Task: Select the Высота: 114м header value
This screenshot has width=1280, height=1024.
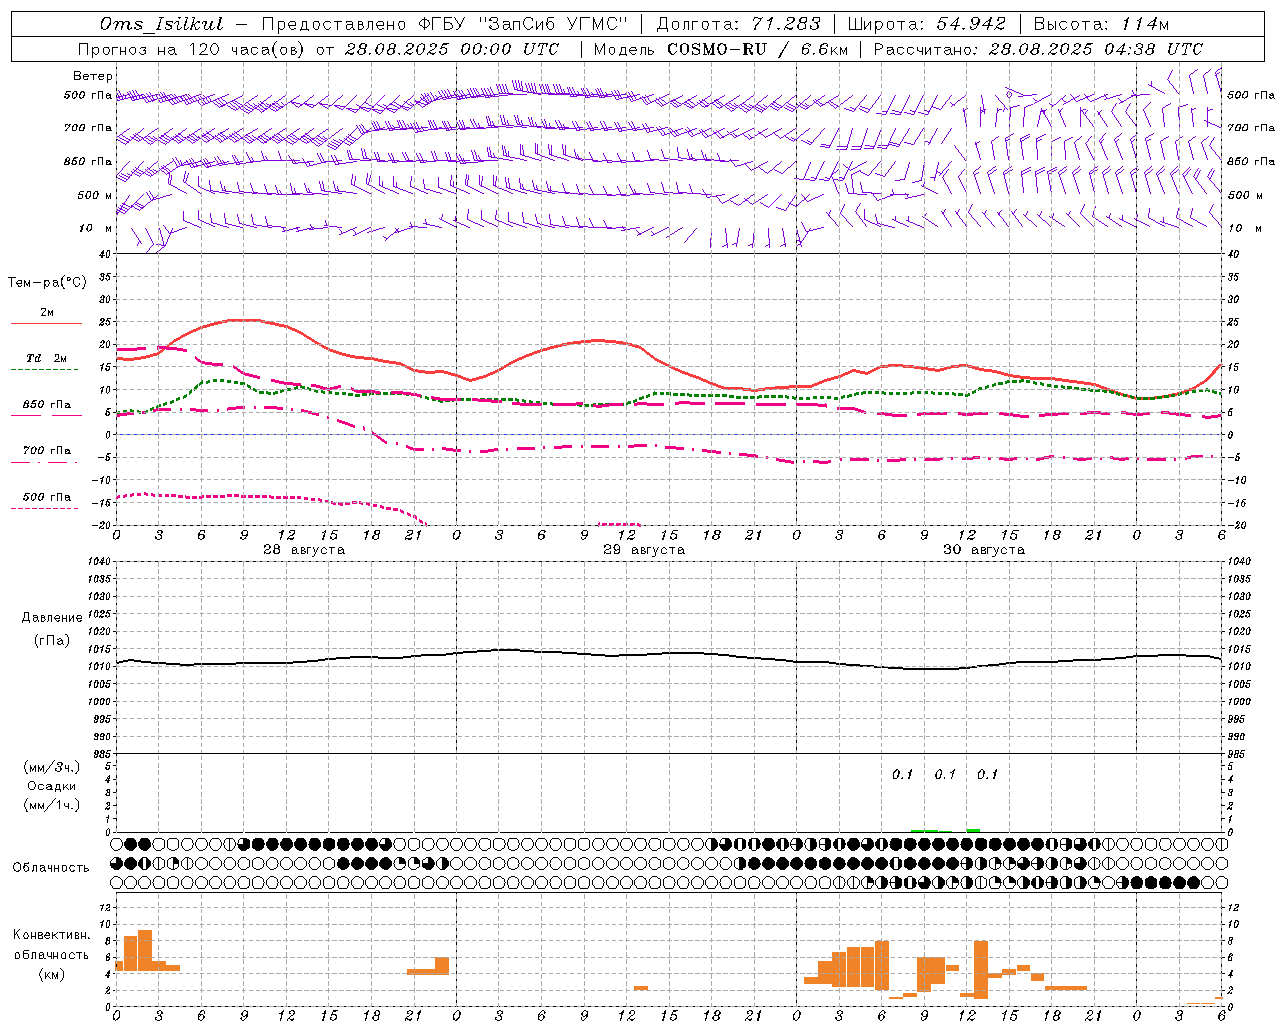Action: click(1101, 24)
